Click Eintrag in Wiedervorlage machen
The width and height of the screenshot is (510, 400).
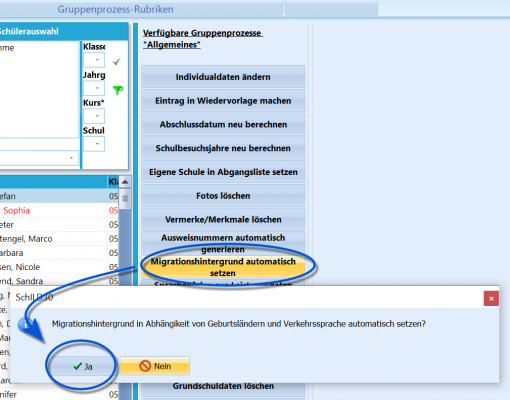click(223, 101)
